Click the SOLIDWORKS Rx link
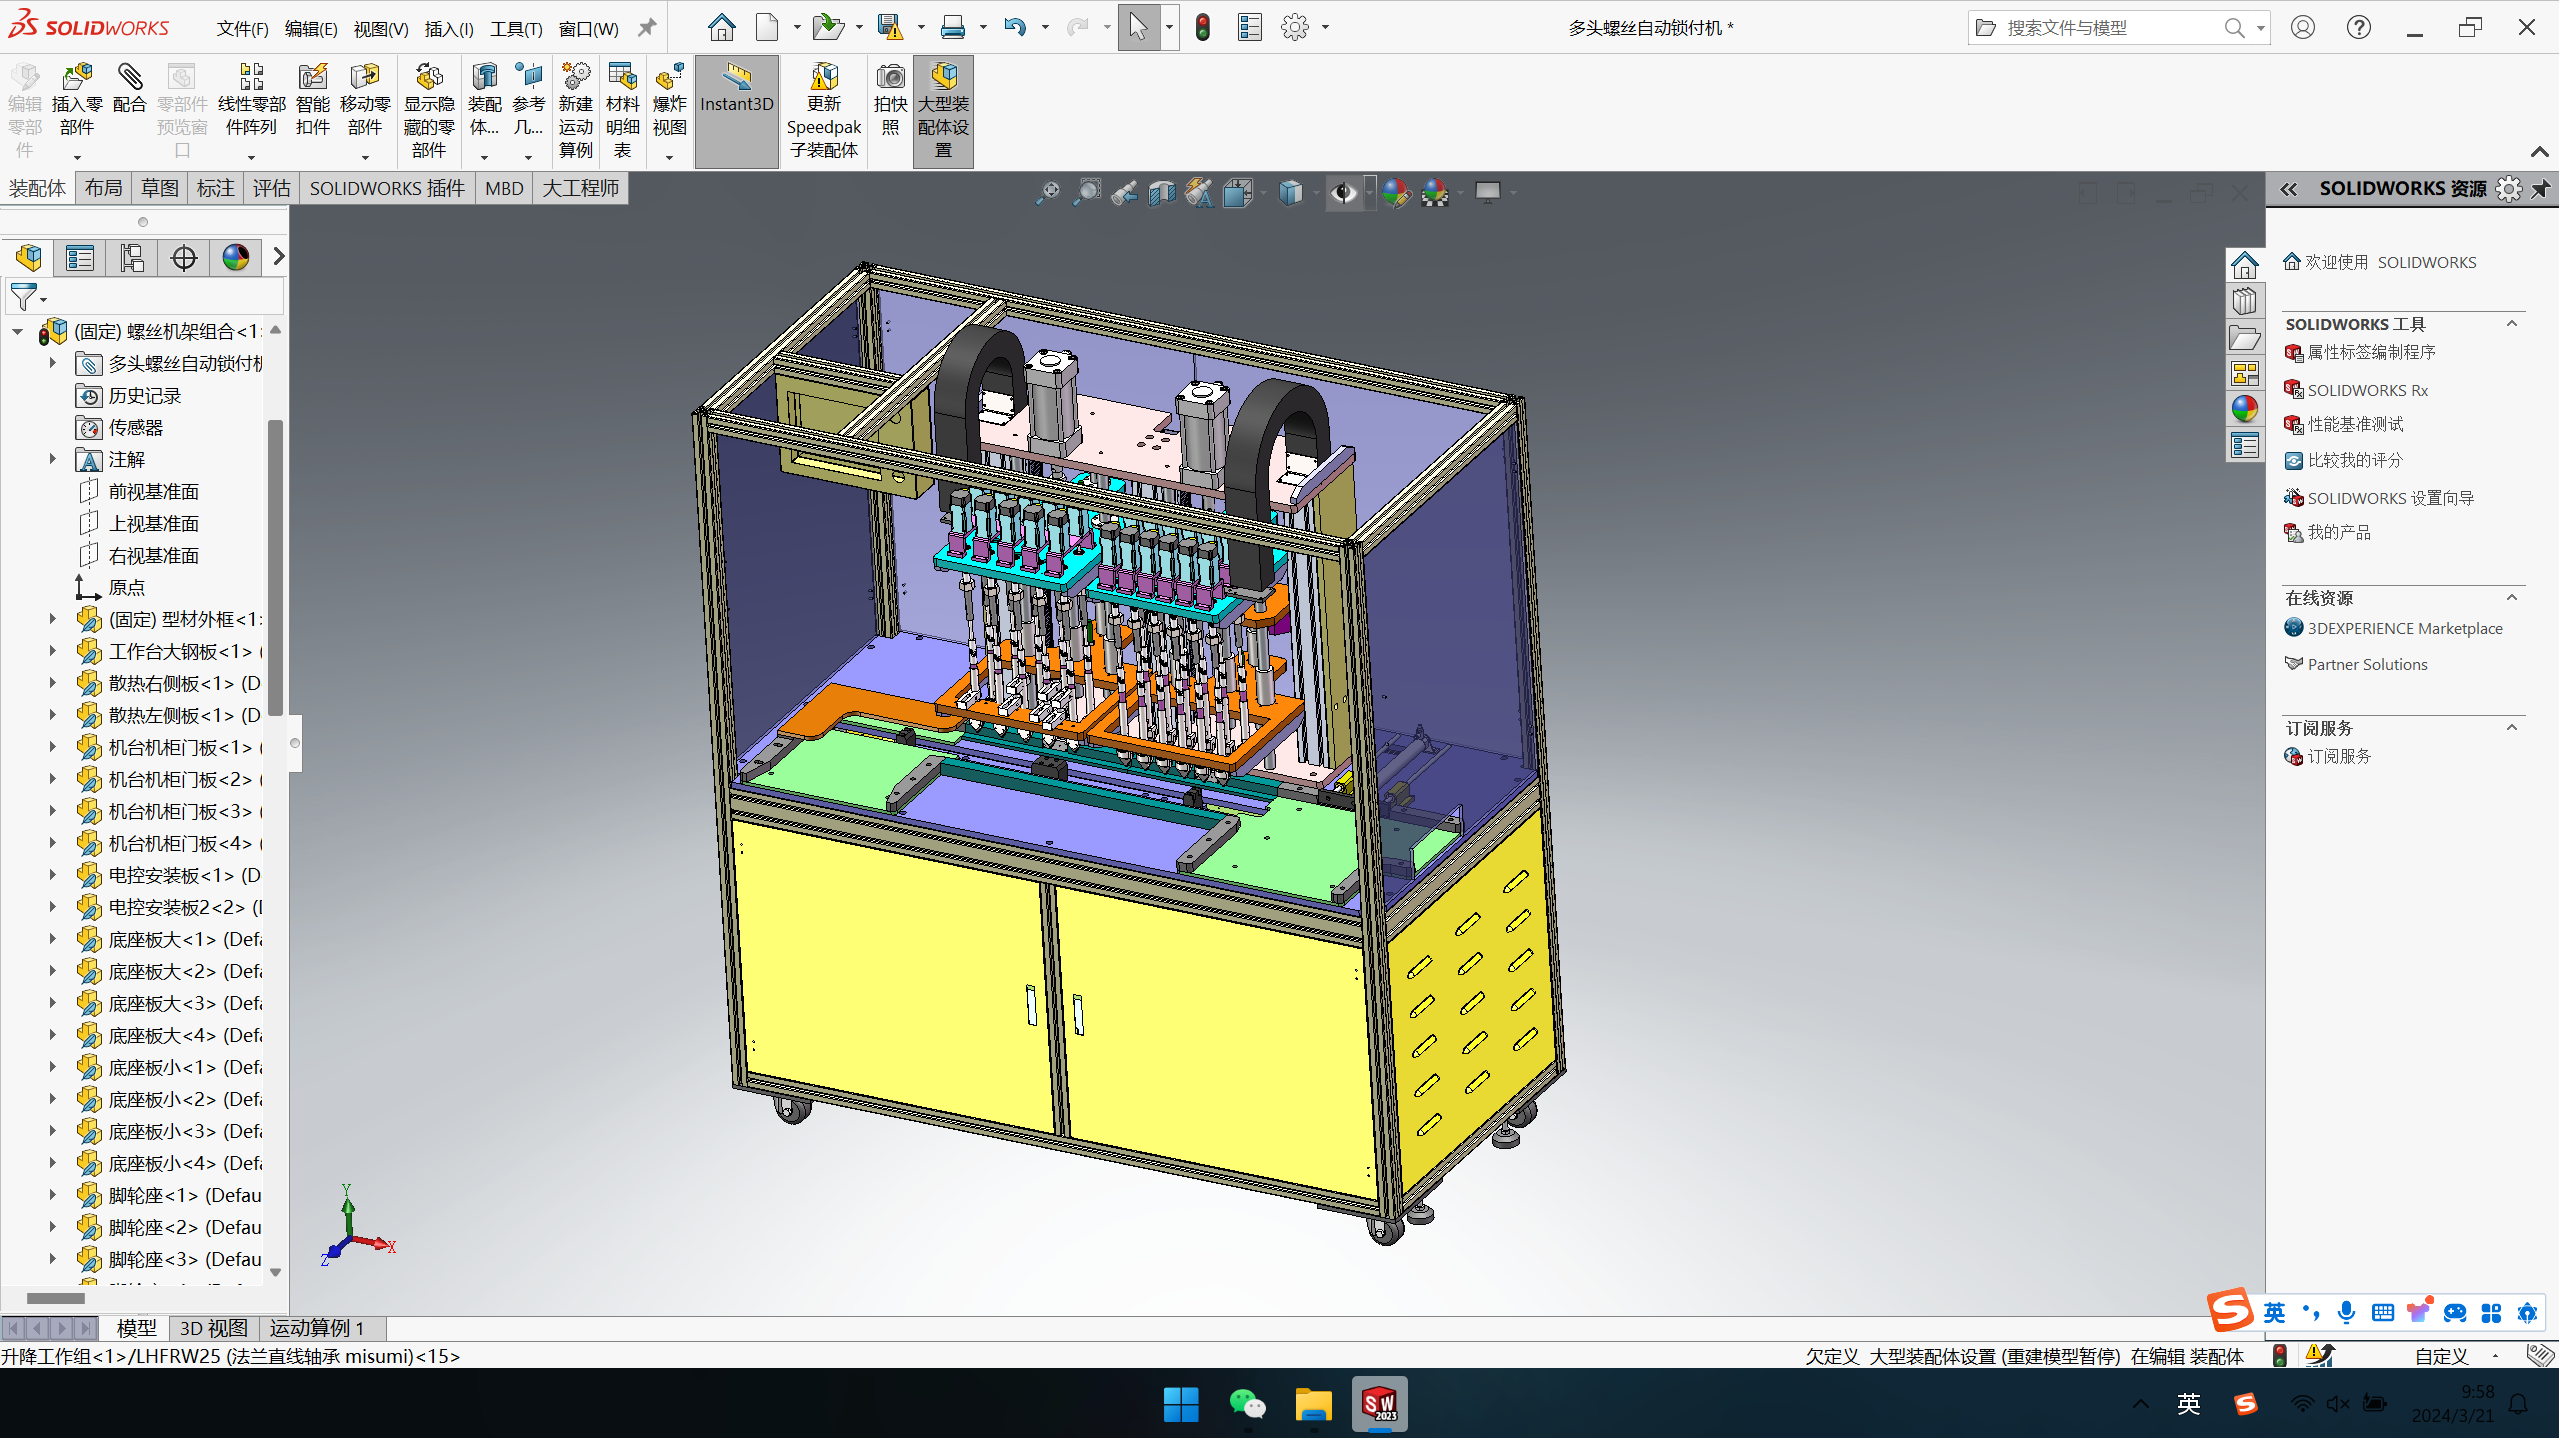This screenshot has width=2559, height=1438. click(x=2367, y=390)
